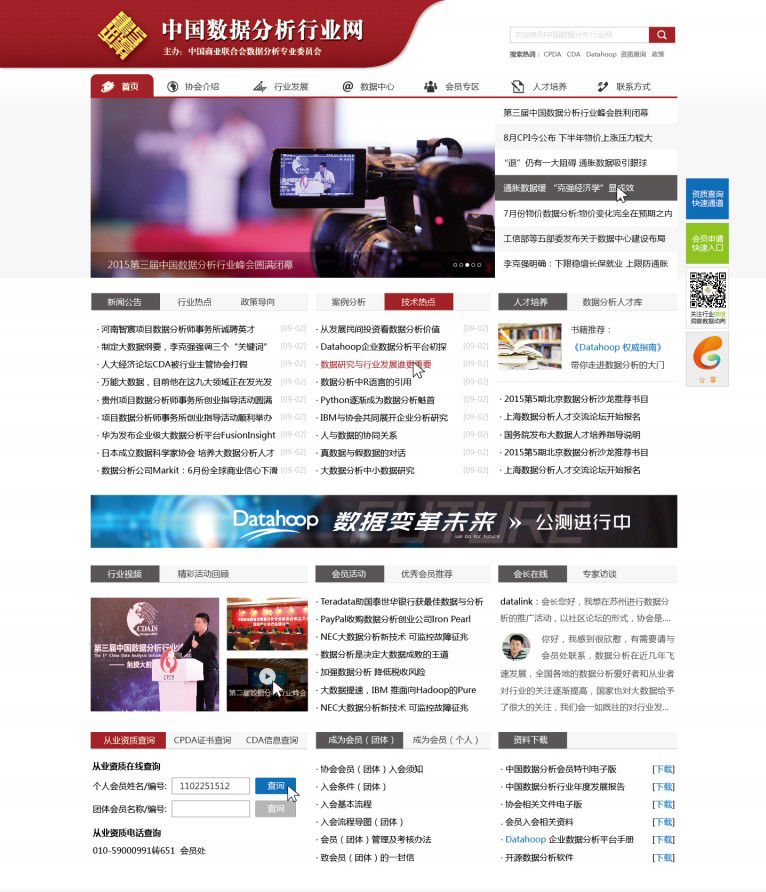
Task: Click the golden site logo emblem
Action: 122,35
